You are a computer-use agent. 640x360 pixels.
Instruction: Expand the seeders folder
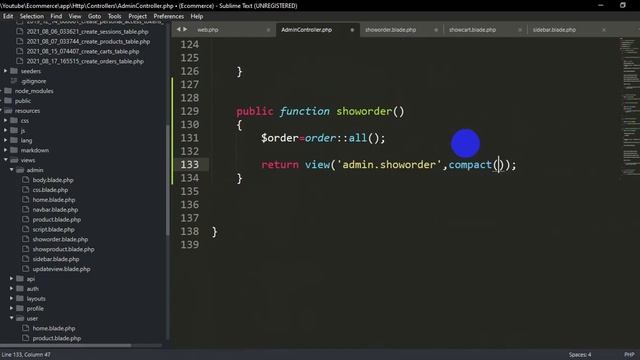click(x=6, y=71)
